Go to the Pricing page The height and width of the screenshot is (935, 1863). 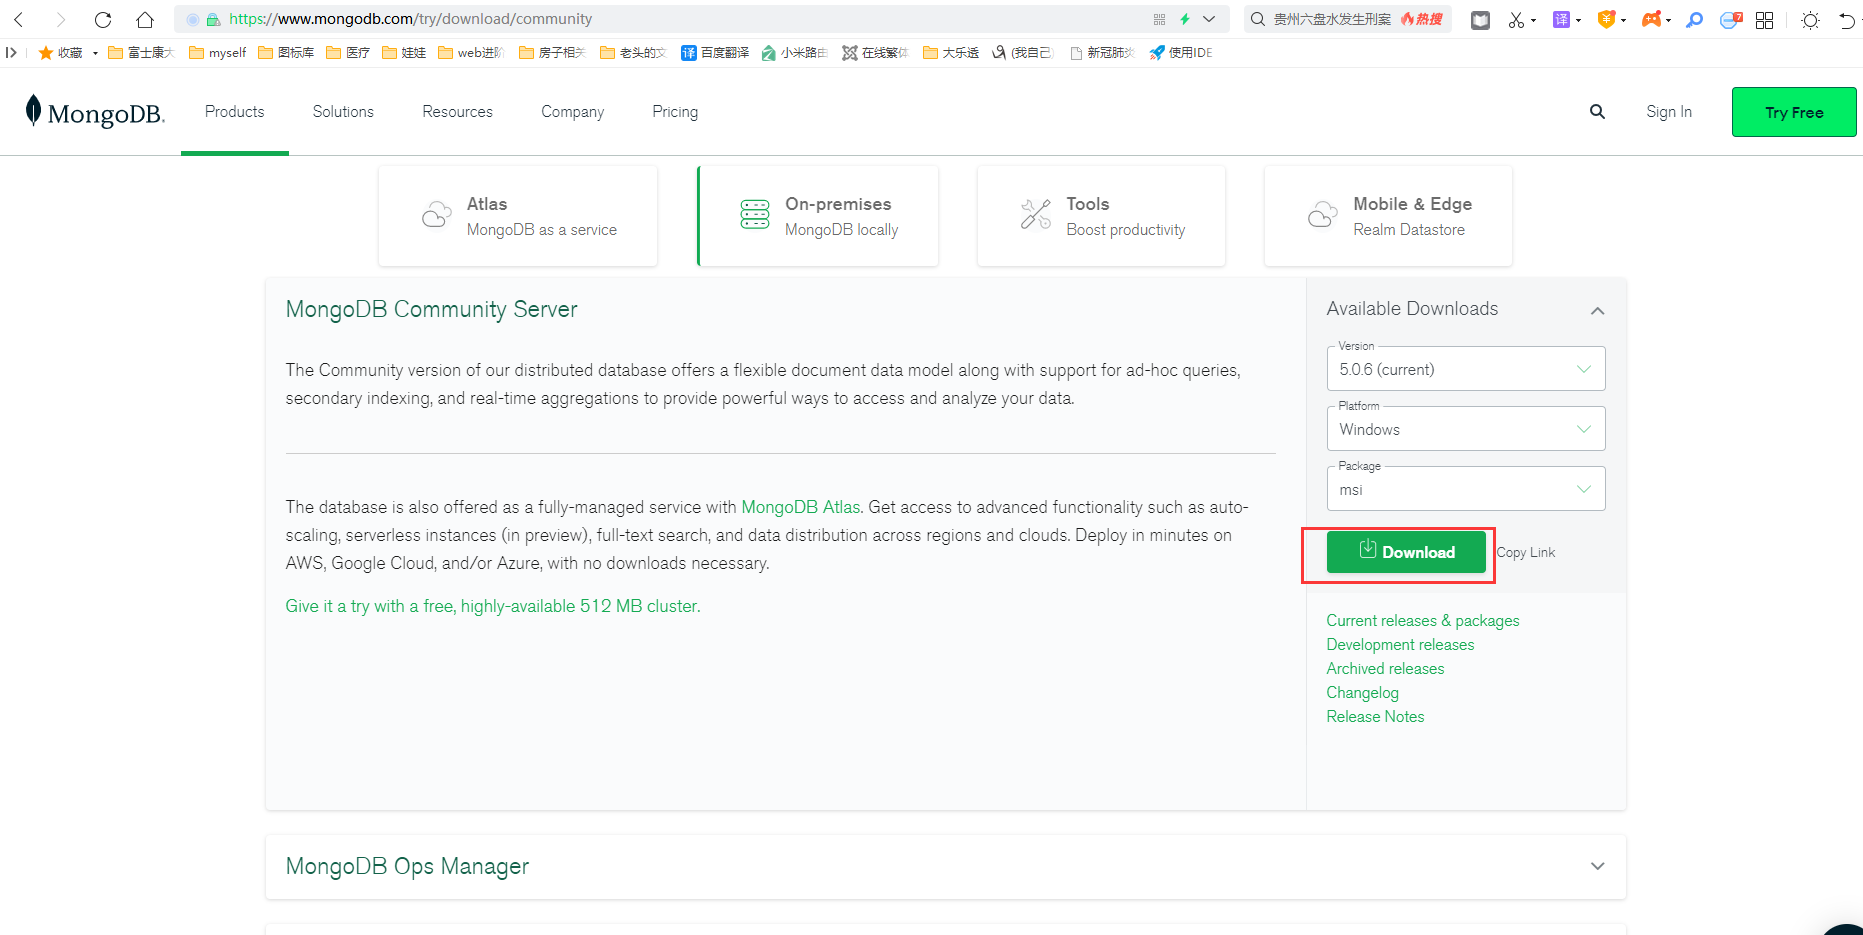tap(675, 112)
